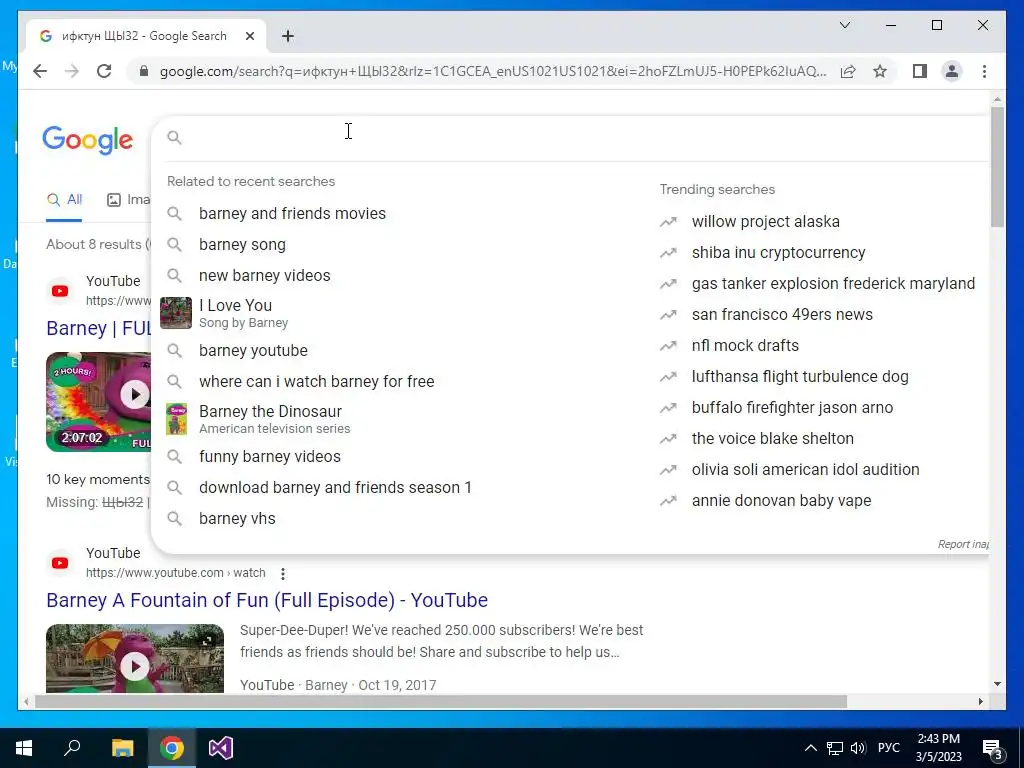This screenshot has height=768, width=1024.
Task: Open trending search 'willow project alaska'
Action: tap(765, 221)
